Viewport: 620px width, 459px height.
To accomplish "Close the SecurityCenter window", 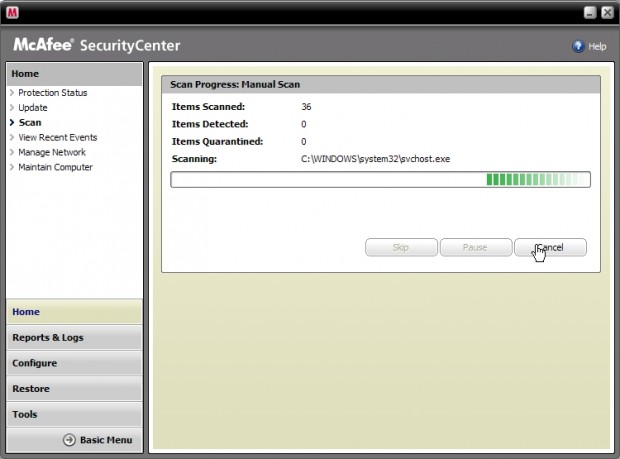I will 607,13.
